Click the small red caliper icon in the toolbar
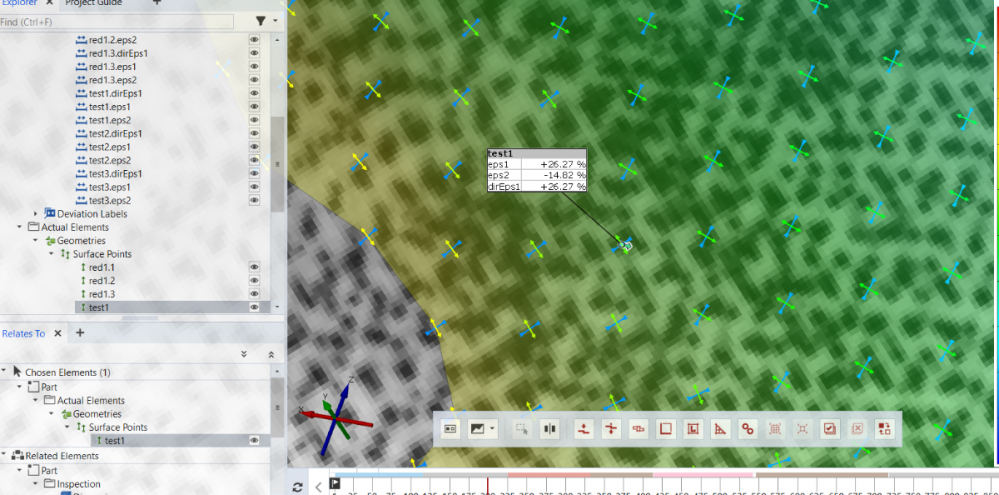999x495 pixels. [638, 429]
